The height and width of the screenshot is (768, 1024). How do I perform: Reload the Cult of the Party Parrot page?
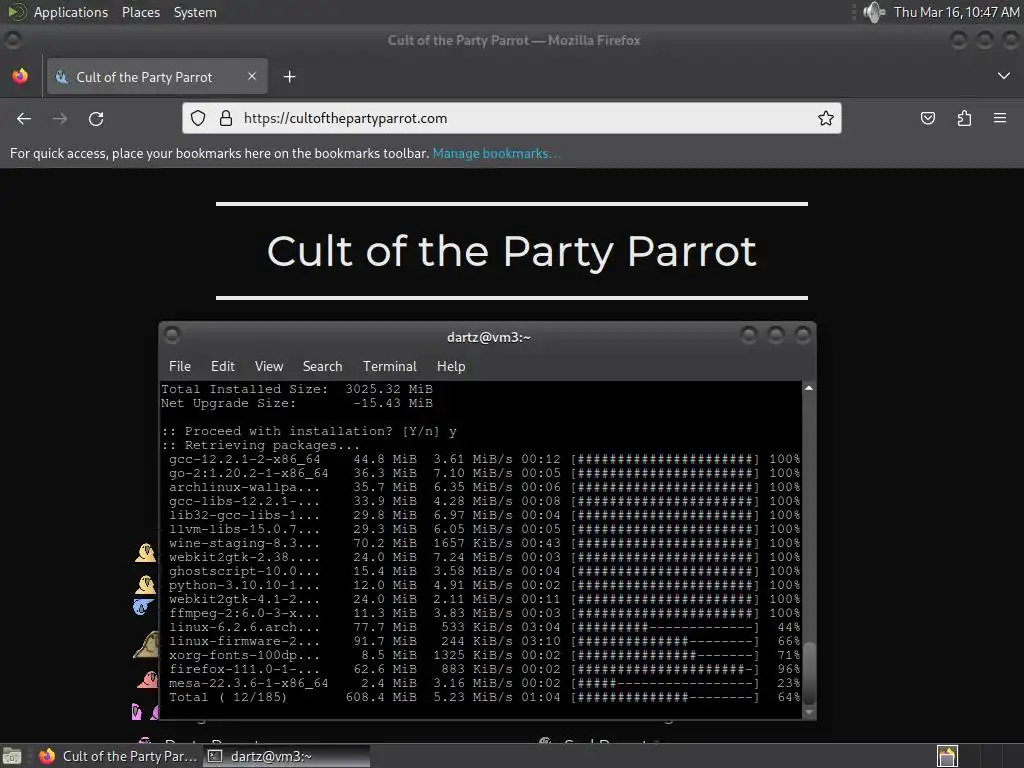96,118
